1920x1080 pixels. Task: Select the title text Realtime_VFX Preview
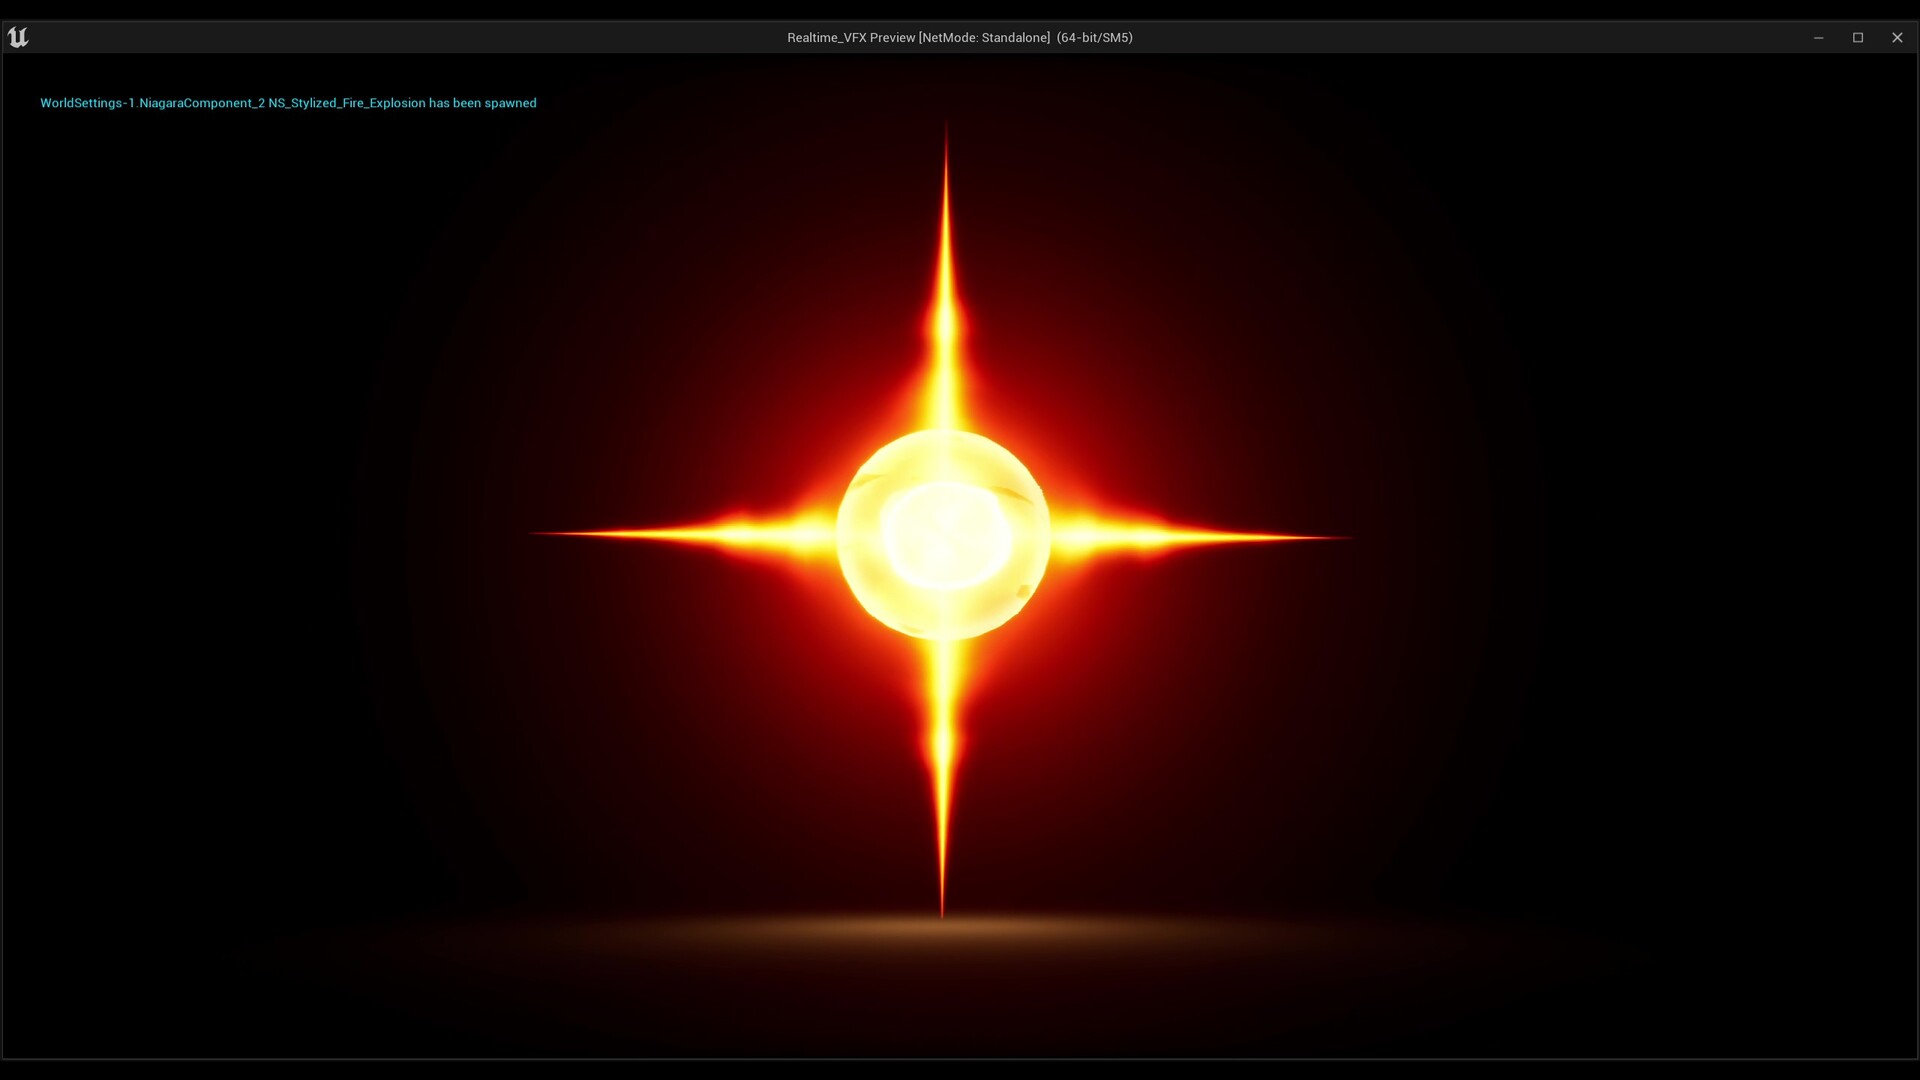pyautogui.click(x=850, y=37)
